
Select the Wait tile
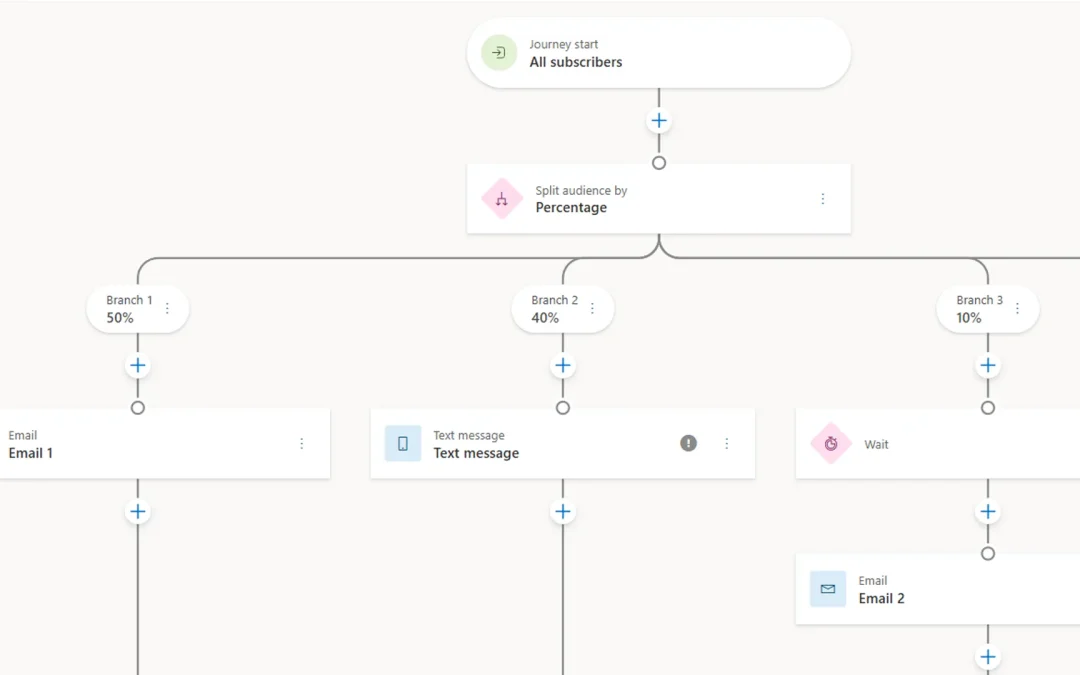coord(937,444)
